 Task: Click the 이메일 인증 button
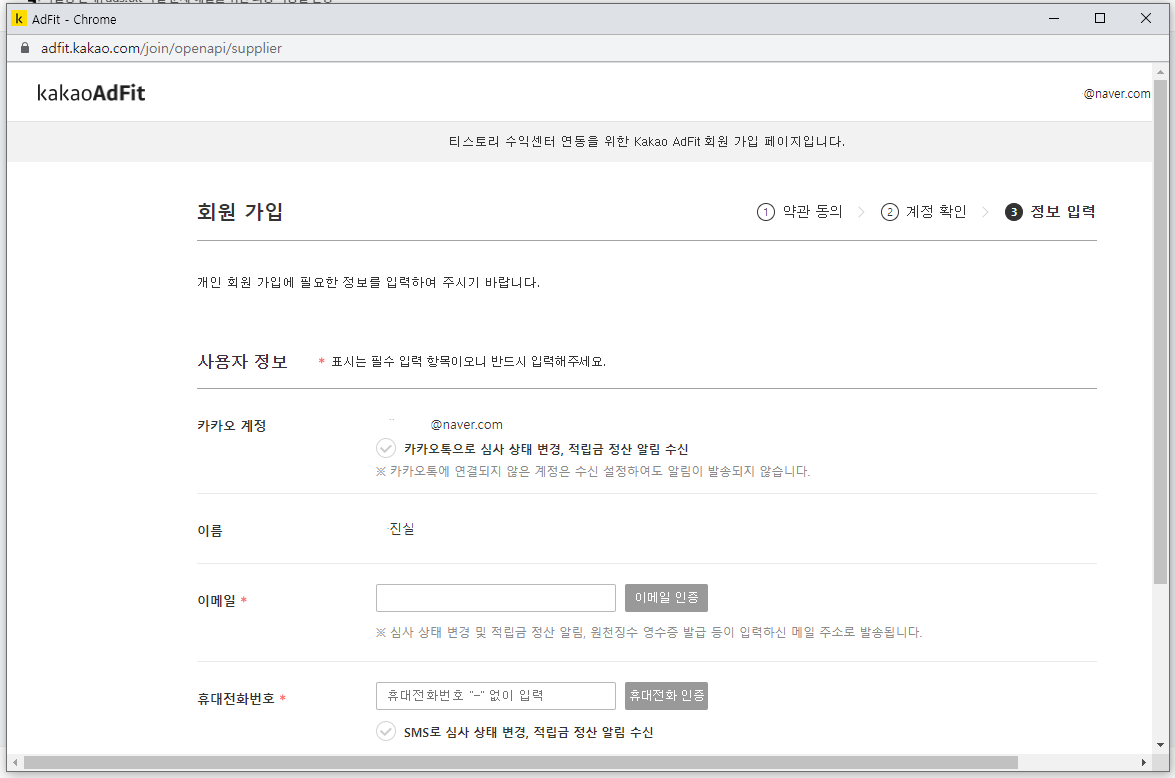tap(666, 598)
